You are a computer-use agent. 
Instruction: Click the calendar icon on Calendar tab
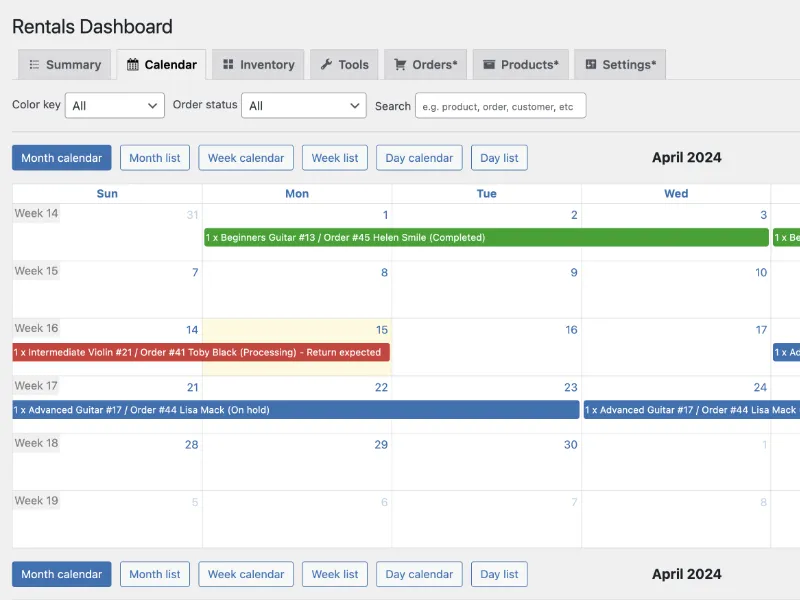point(133,64)
